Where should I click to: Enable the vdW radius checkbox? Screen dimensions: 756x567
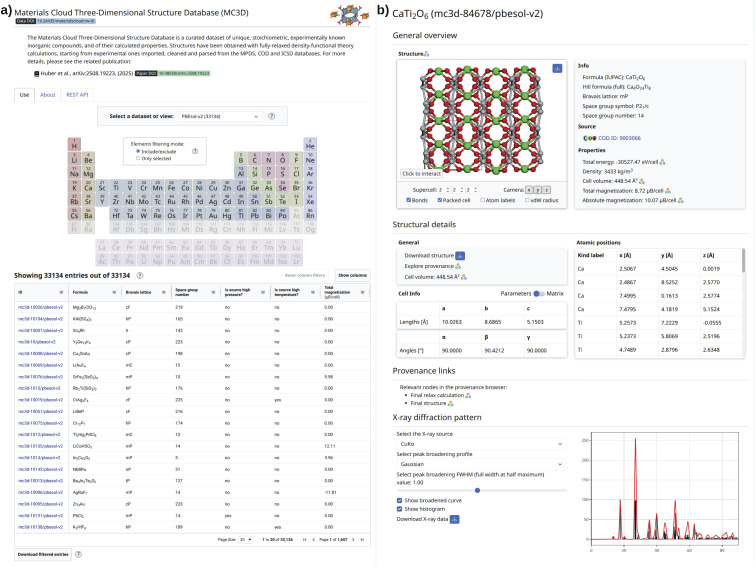click(527, 200)
